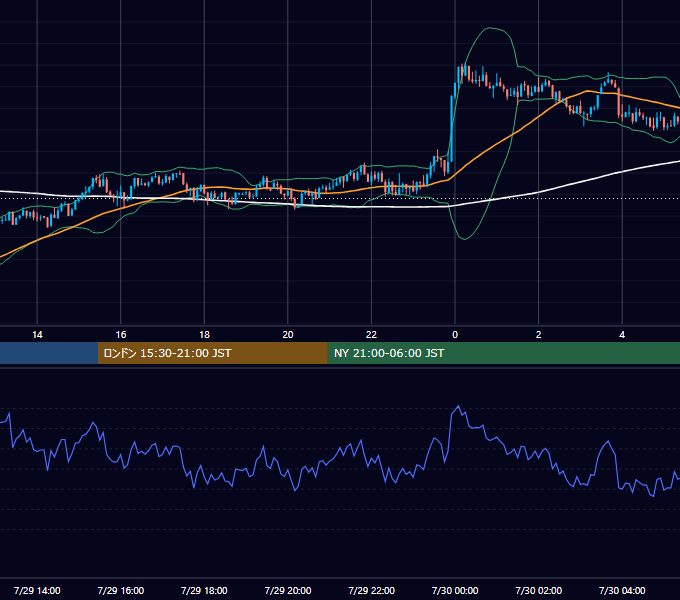The image size is (680, 600).
Task: Click the 7/29 16:00 time label
Action: [121, 590]
